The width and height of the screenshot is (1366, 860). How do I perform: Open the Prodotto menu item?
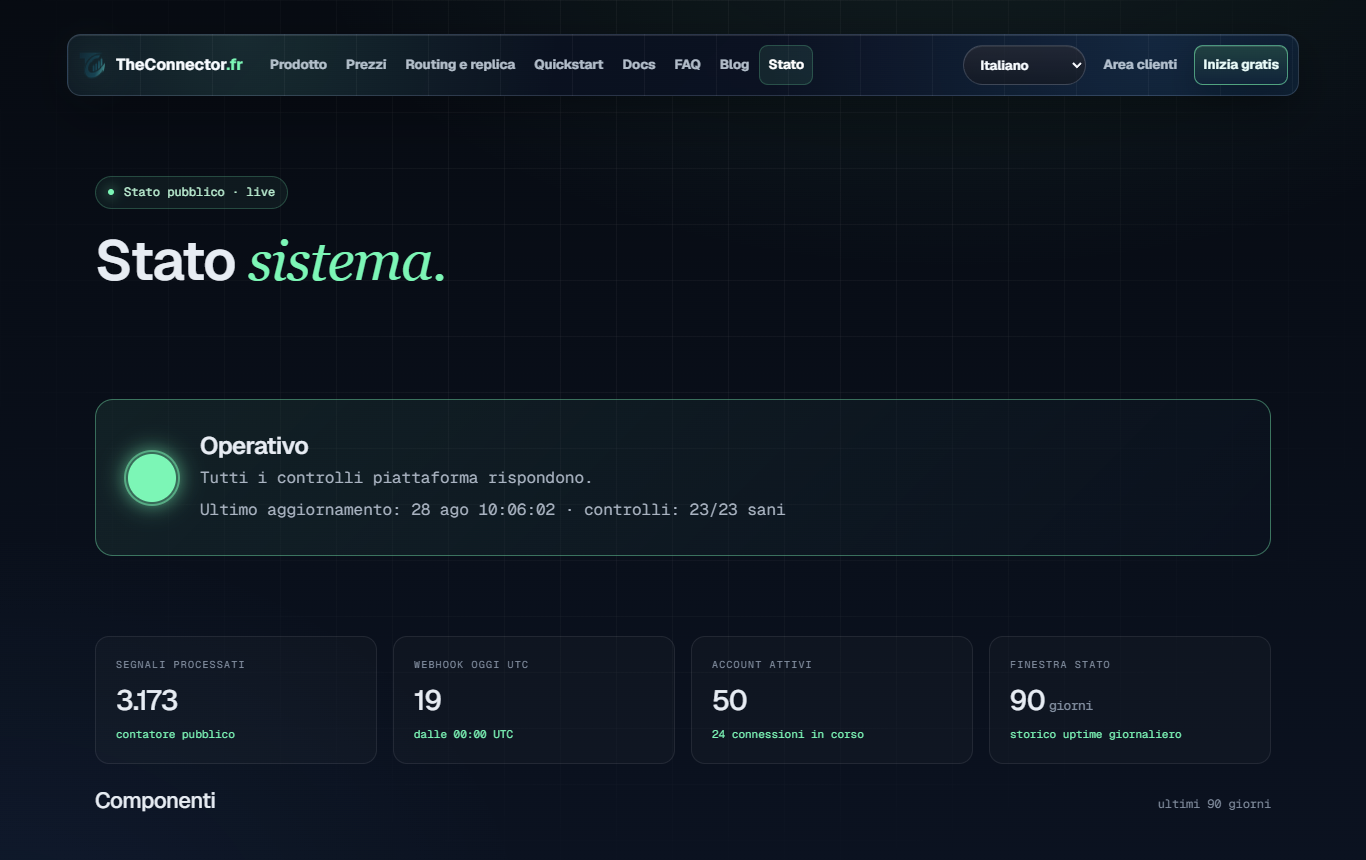[298, 65]
